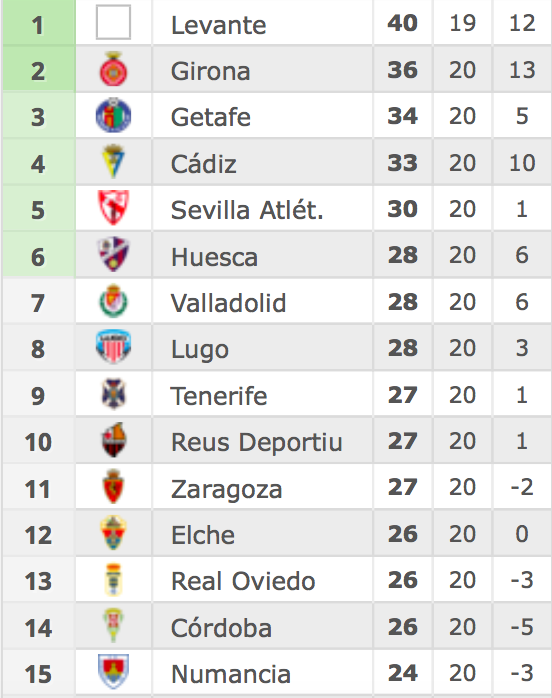This screenshot has width=552, height=698.
Task: Open the Levante team link
Action: coord(219,25)
